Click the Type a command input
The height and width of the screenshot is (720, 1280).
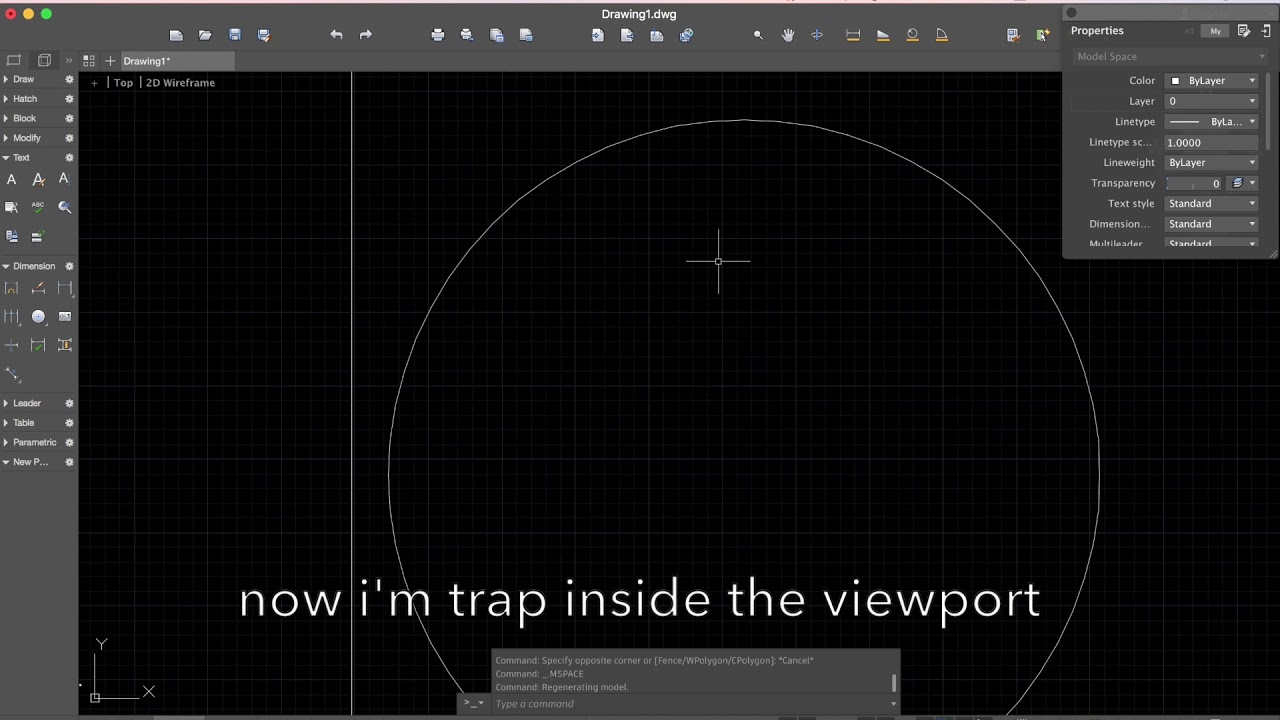coord(690,704)
